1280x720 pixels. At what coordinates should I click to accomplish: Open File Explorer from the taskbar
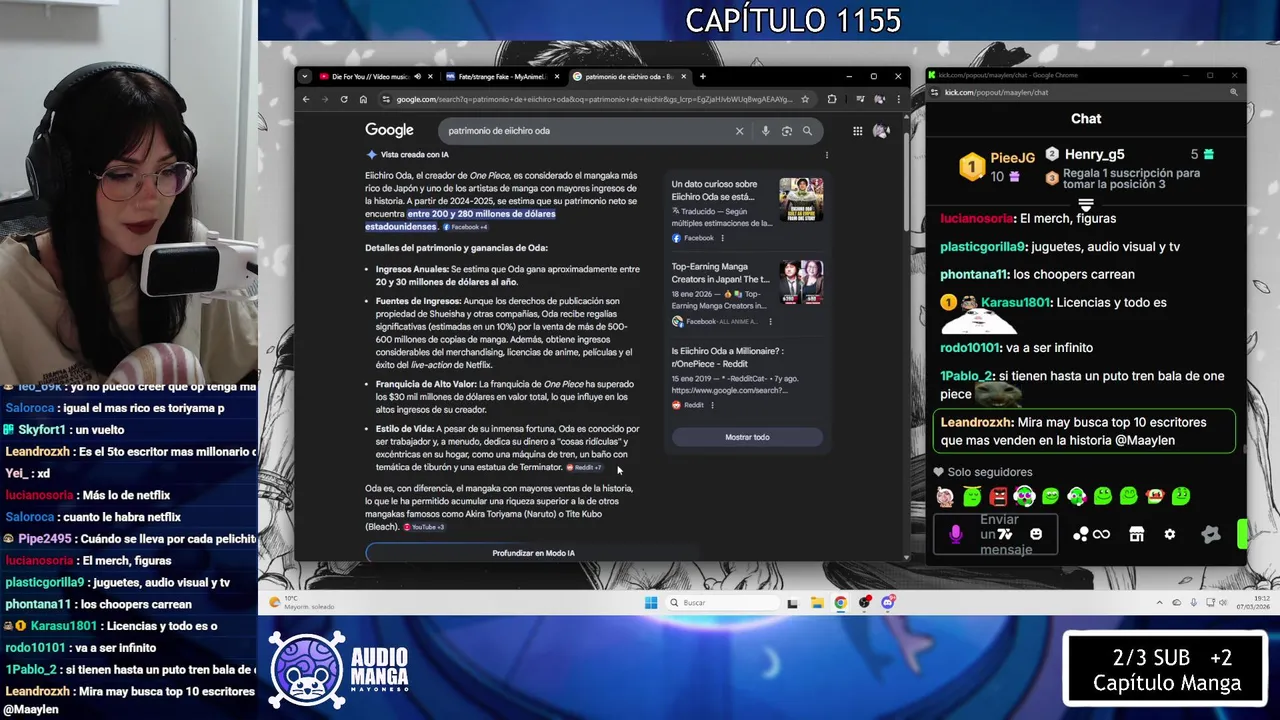coord(817,602)
